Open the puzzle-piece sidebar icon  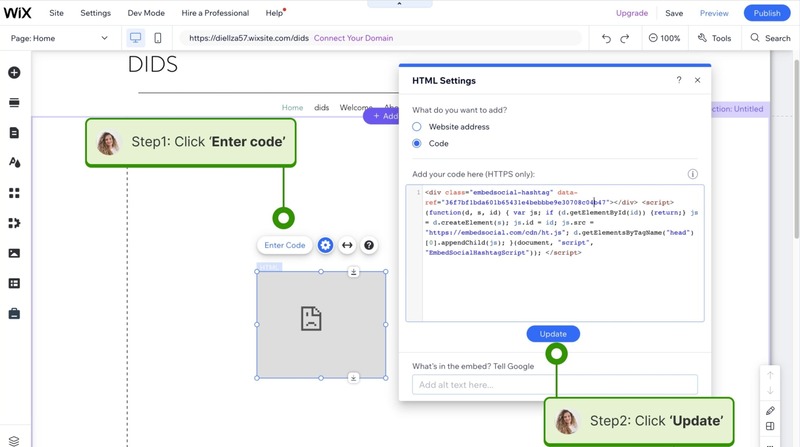point(14,223)
